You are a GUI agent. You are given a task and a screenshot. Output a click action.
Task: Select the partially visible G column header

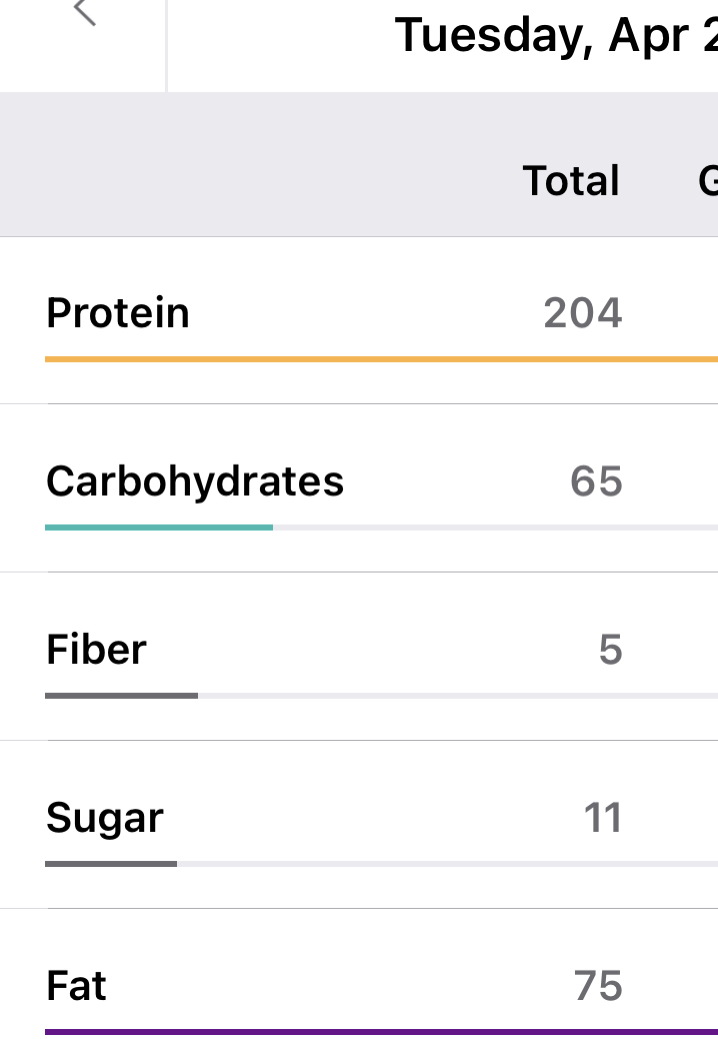click(x=707, y=181)
